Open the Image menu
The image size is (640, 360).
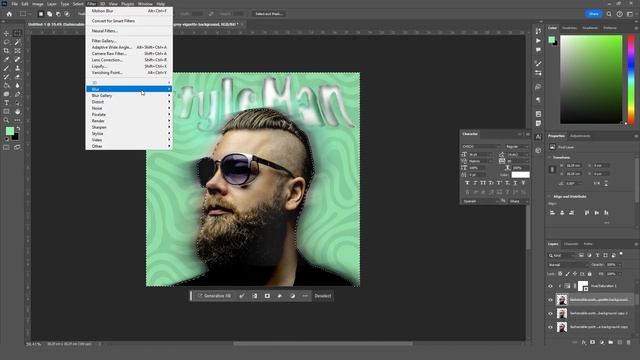tap(38, 4)
